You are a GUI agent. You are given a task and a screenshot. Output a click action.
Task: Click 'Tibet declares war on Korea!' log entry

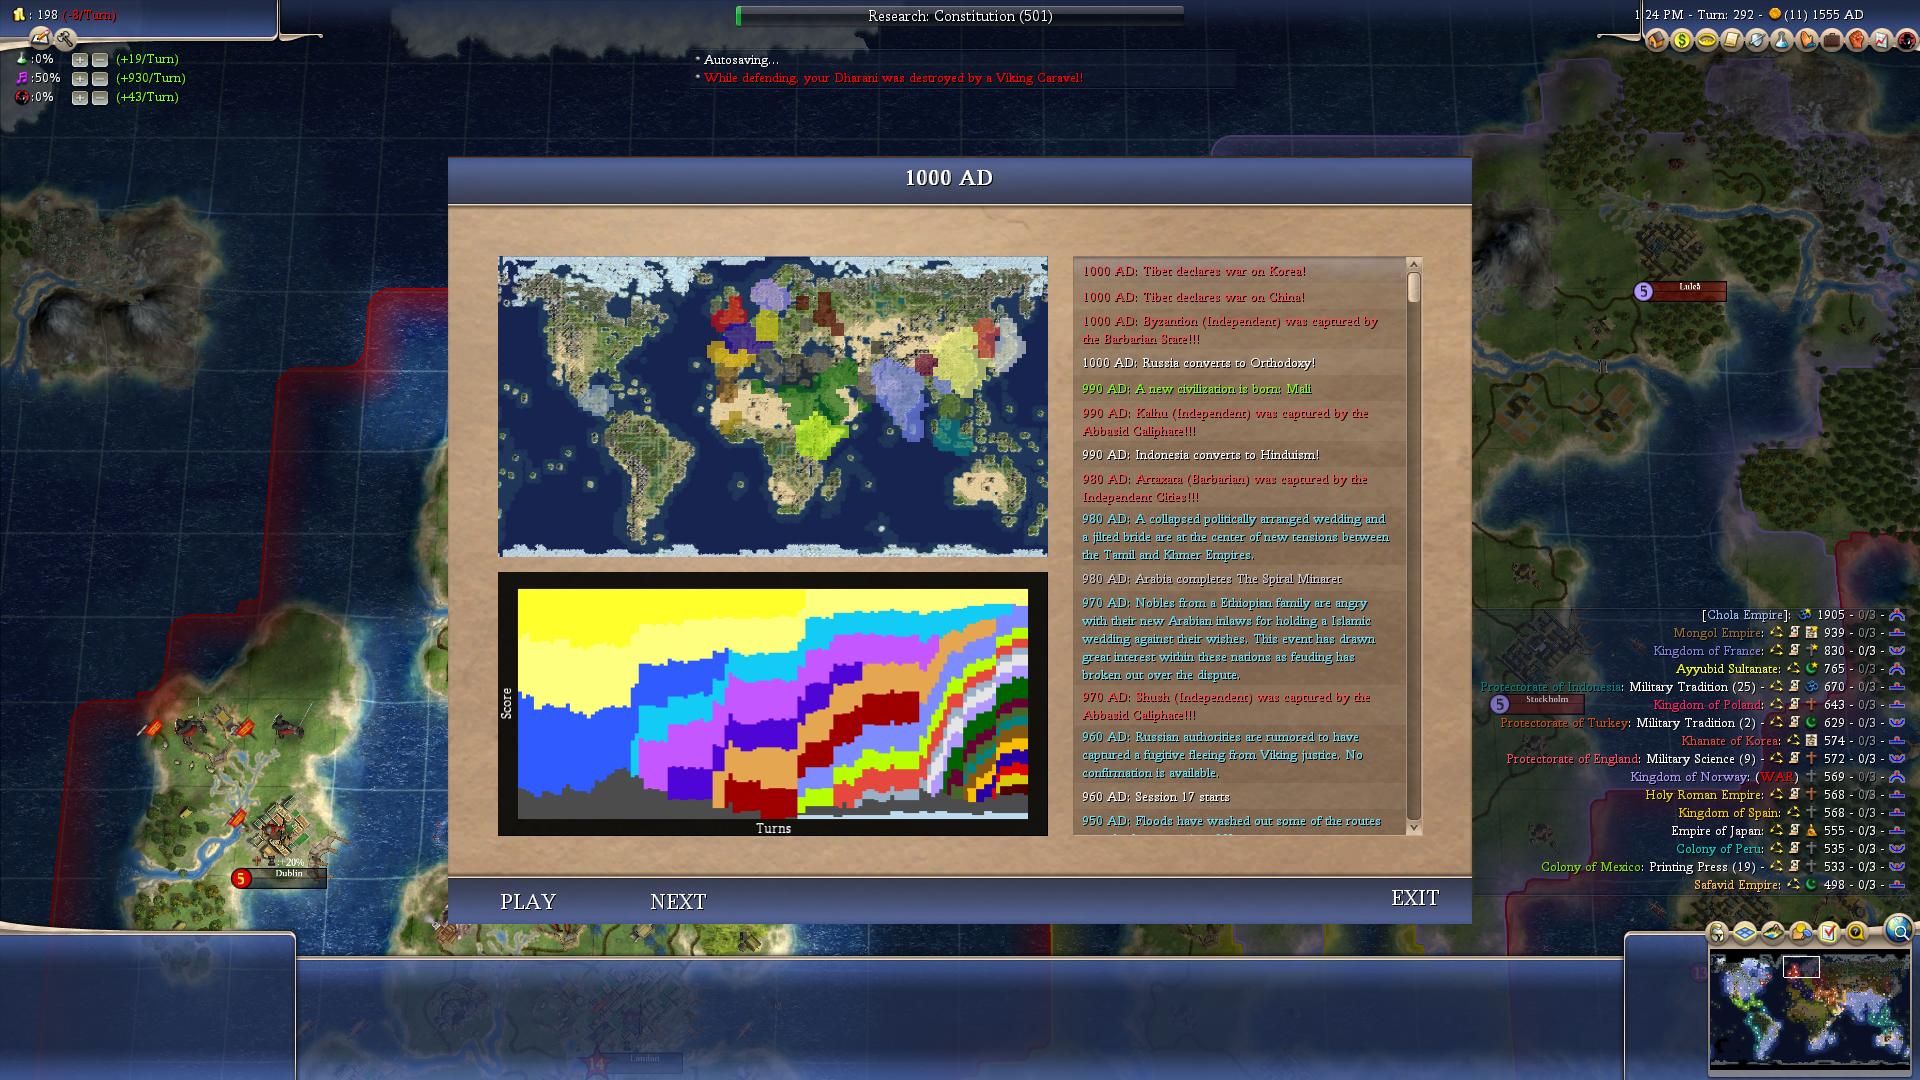[x=1194, y=271]
